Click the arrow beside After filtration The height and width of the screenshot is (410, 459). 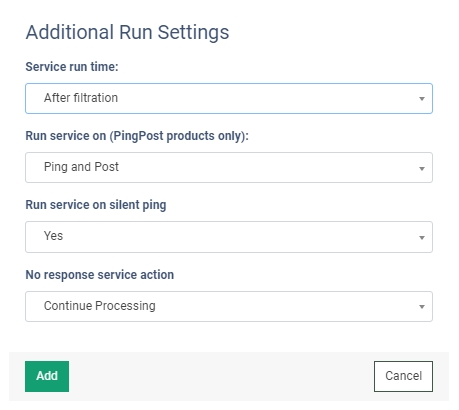pos(422,99)
